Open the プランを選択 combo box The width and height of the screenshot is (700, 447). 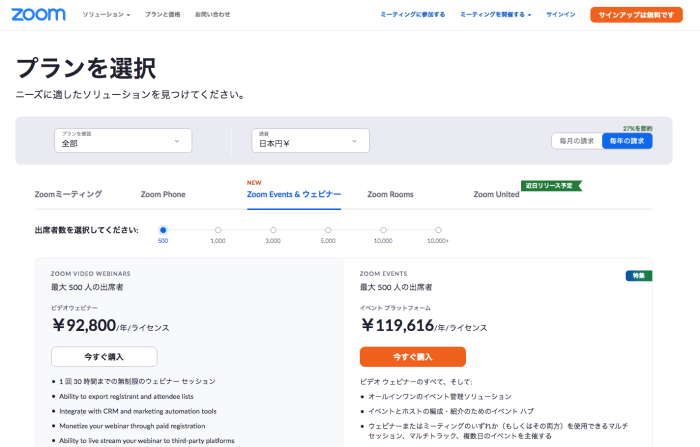coord(123,141)
